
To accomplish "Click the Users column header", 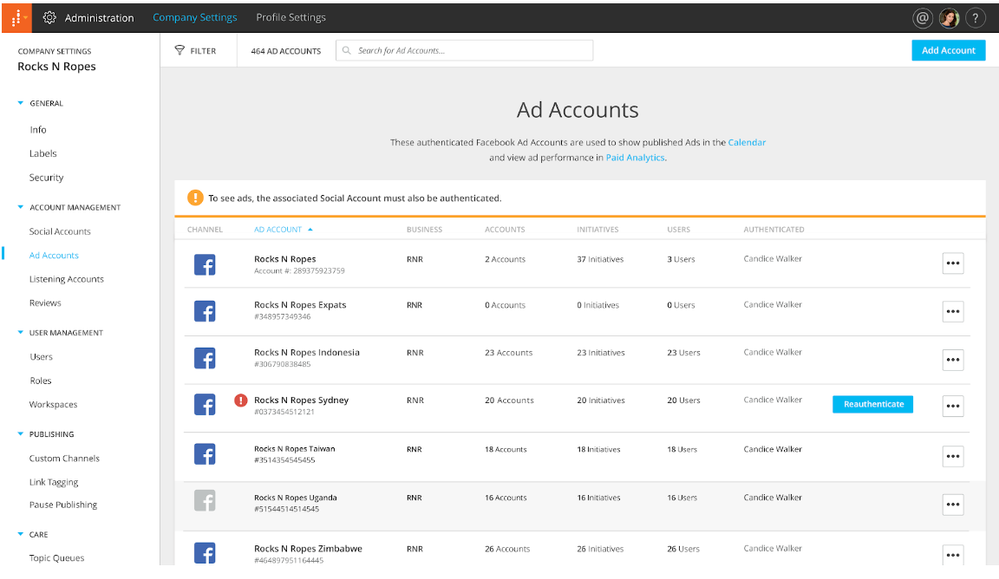I will 679,229.
